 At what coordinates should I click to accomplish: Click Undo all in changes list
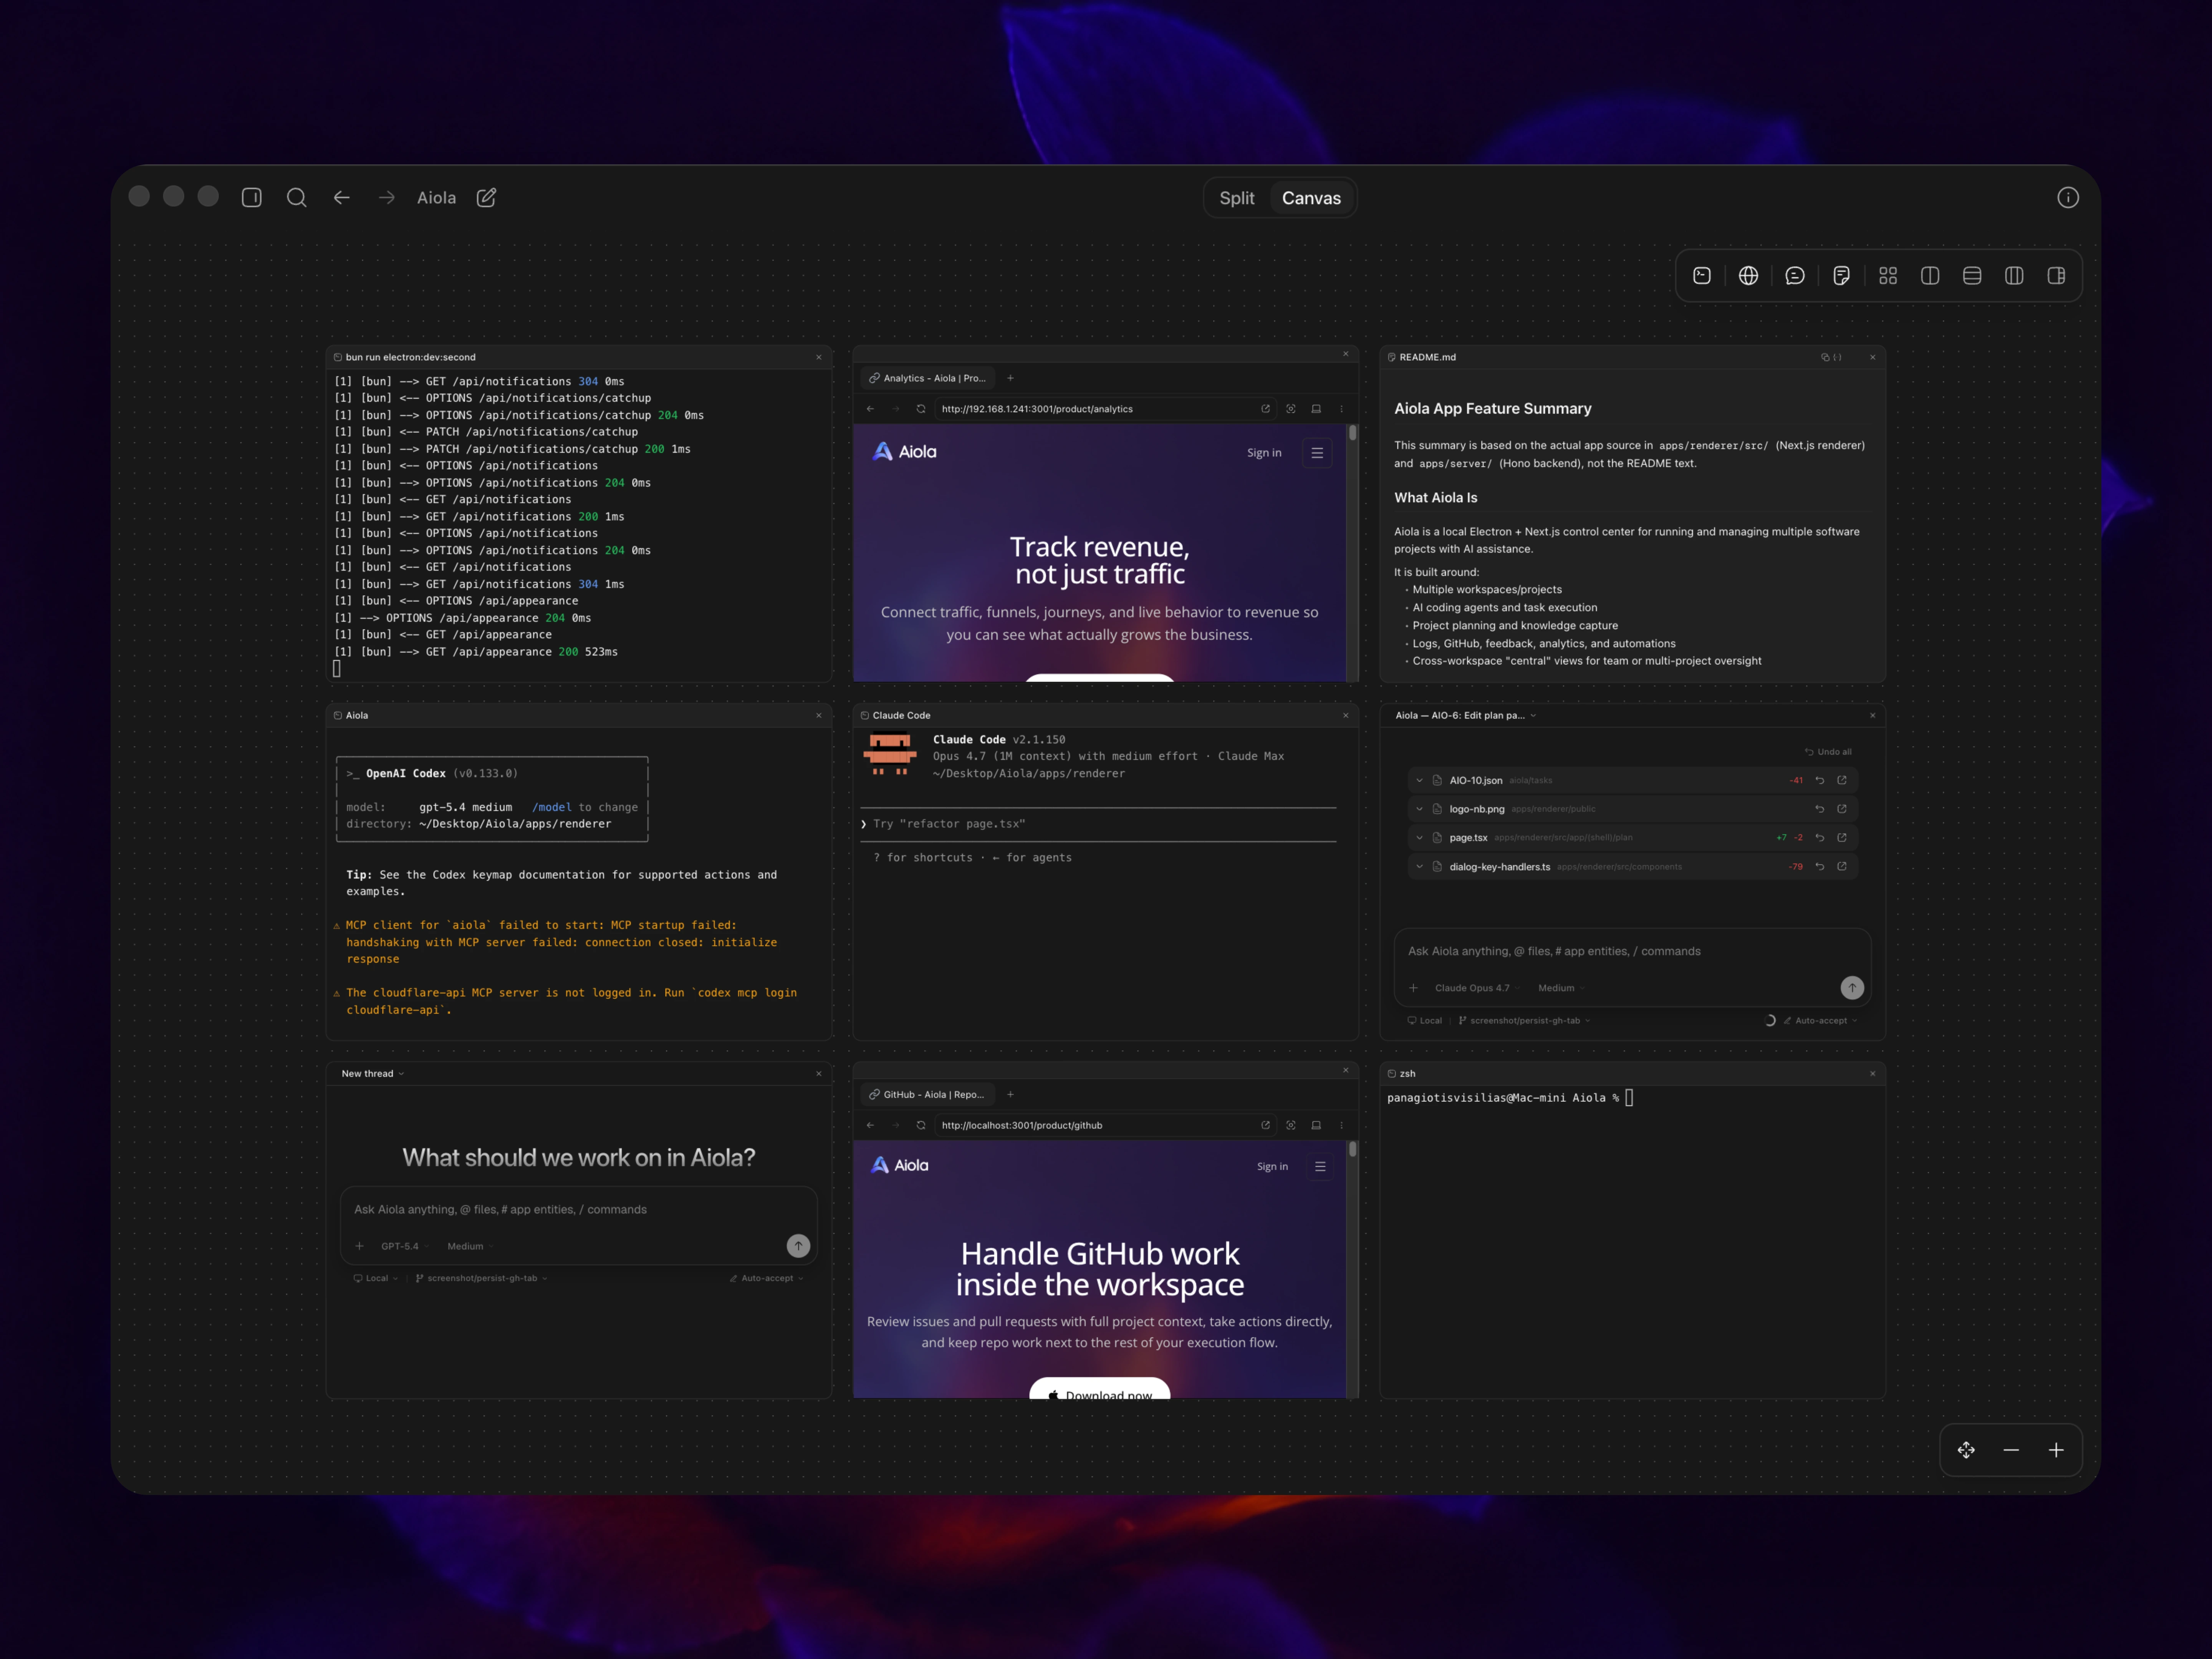[x=1828, y=752]
